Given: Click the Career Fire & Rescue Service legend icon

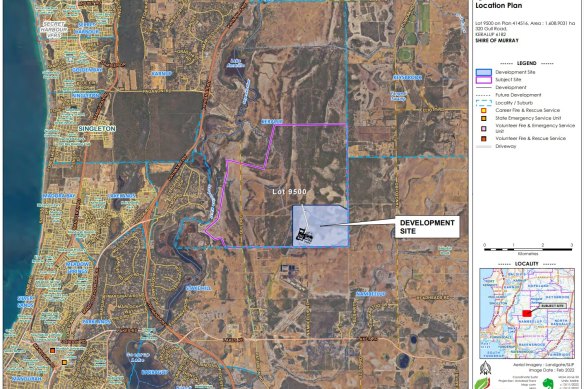Looking at the screenshot, I should click(483, 111).
